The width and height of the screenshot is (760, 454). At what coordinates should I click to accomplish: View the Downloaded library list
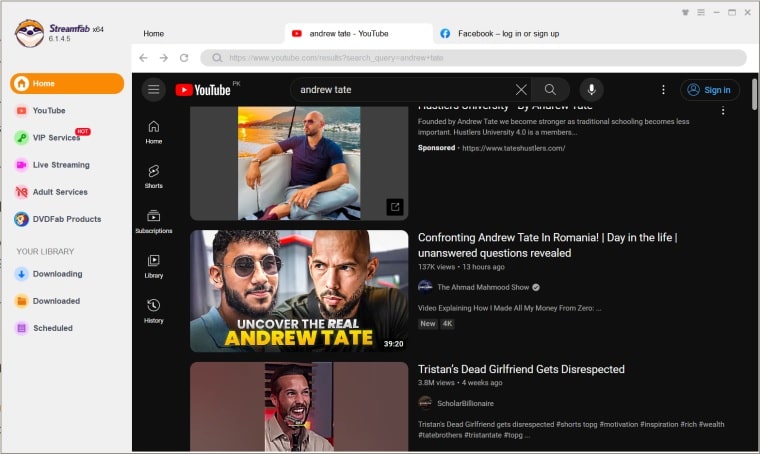pyautogui.click(x=56, y=301)
